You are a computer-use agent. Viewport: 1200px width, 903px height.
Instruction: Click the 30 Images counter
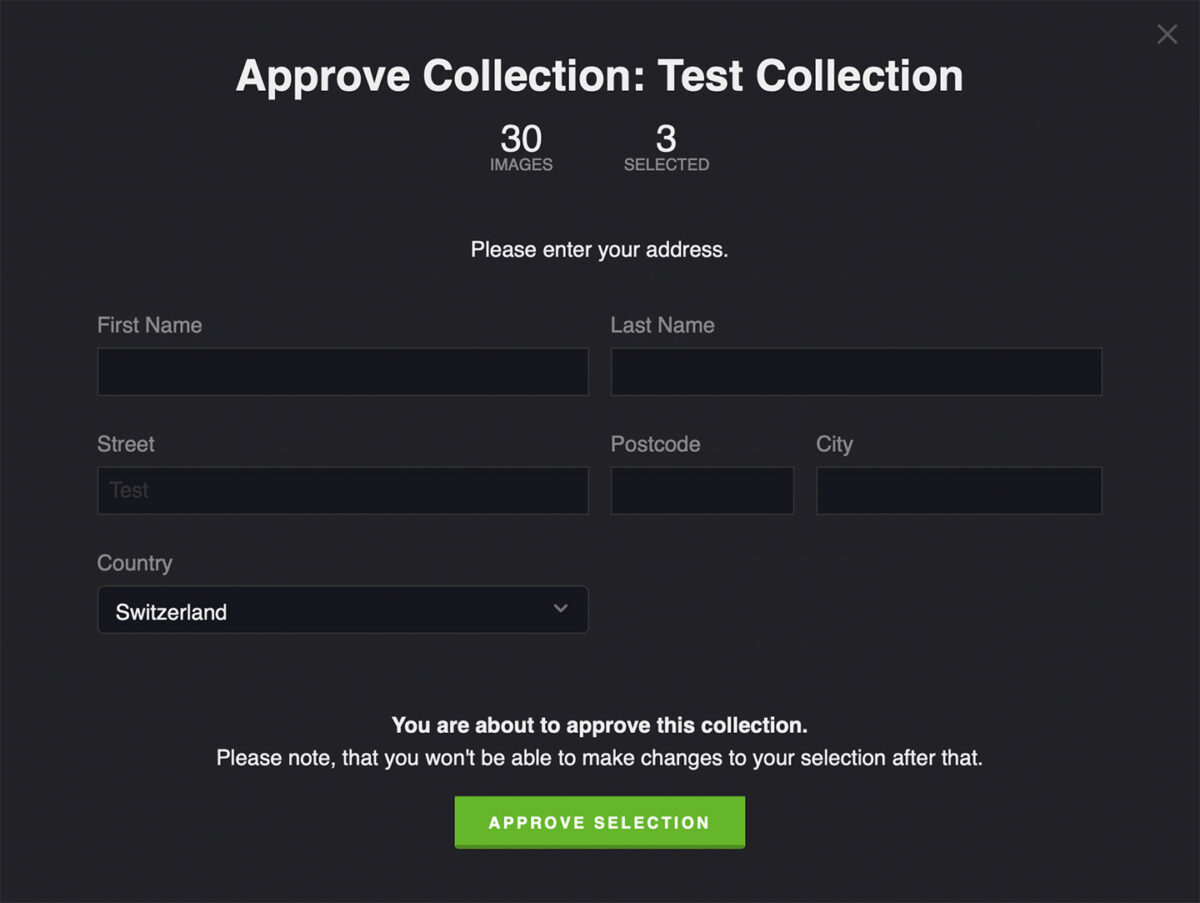click(521, 147)
